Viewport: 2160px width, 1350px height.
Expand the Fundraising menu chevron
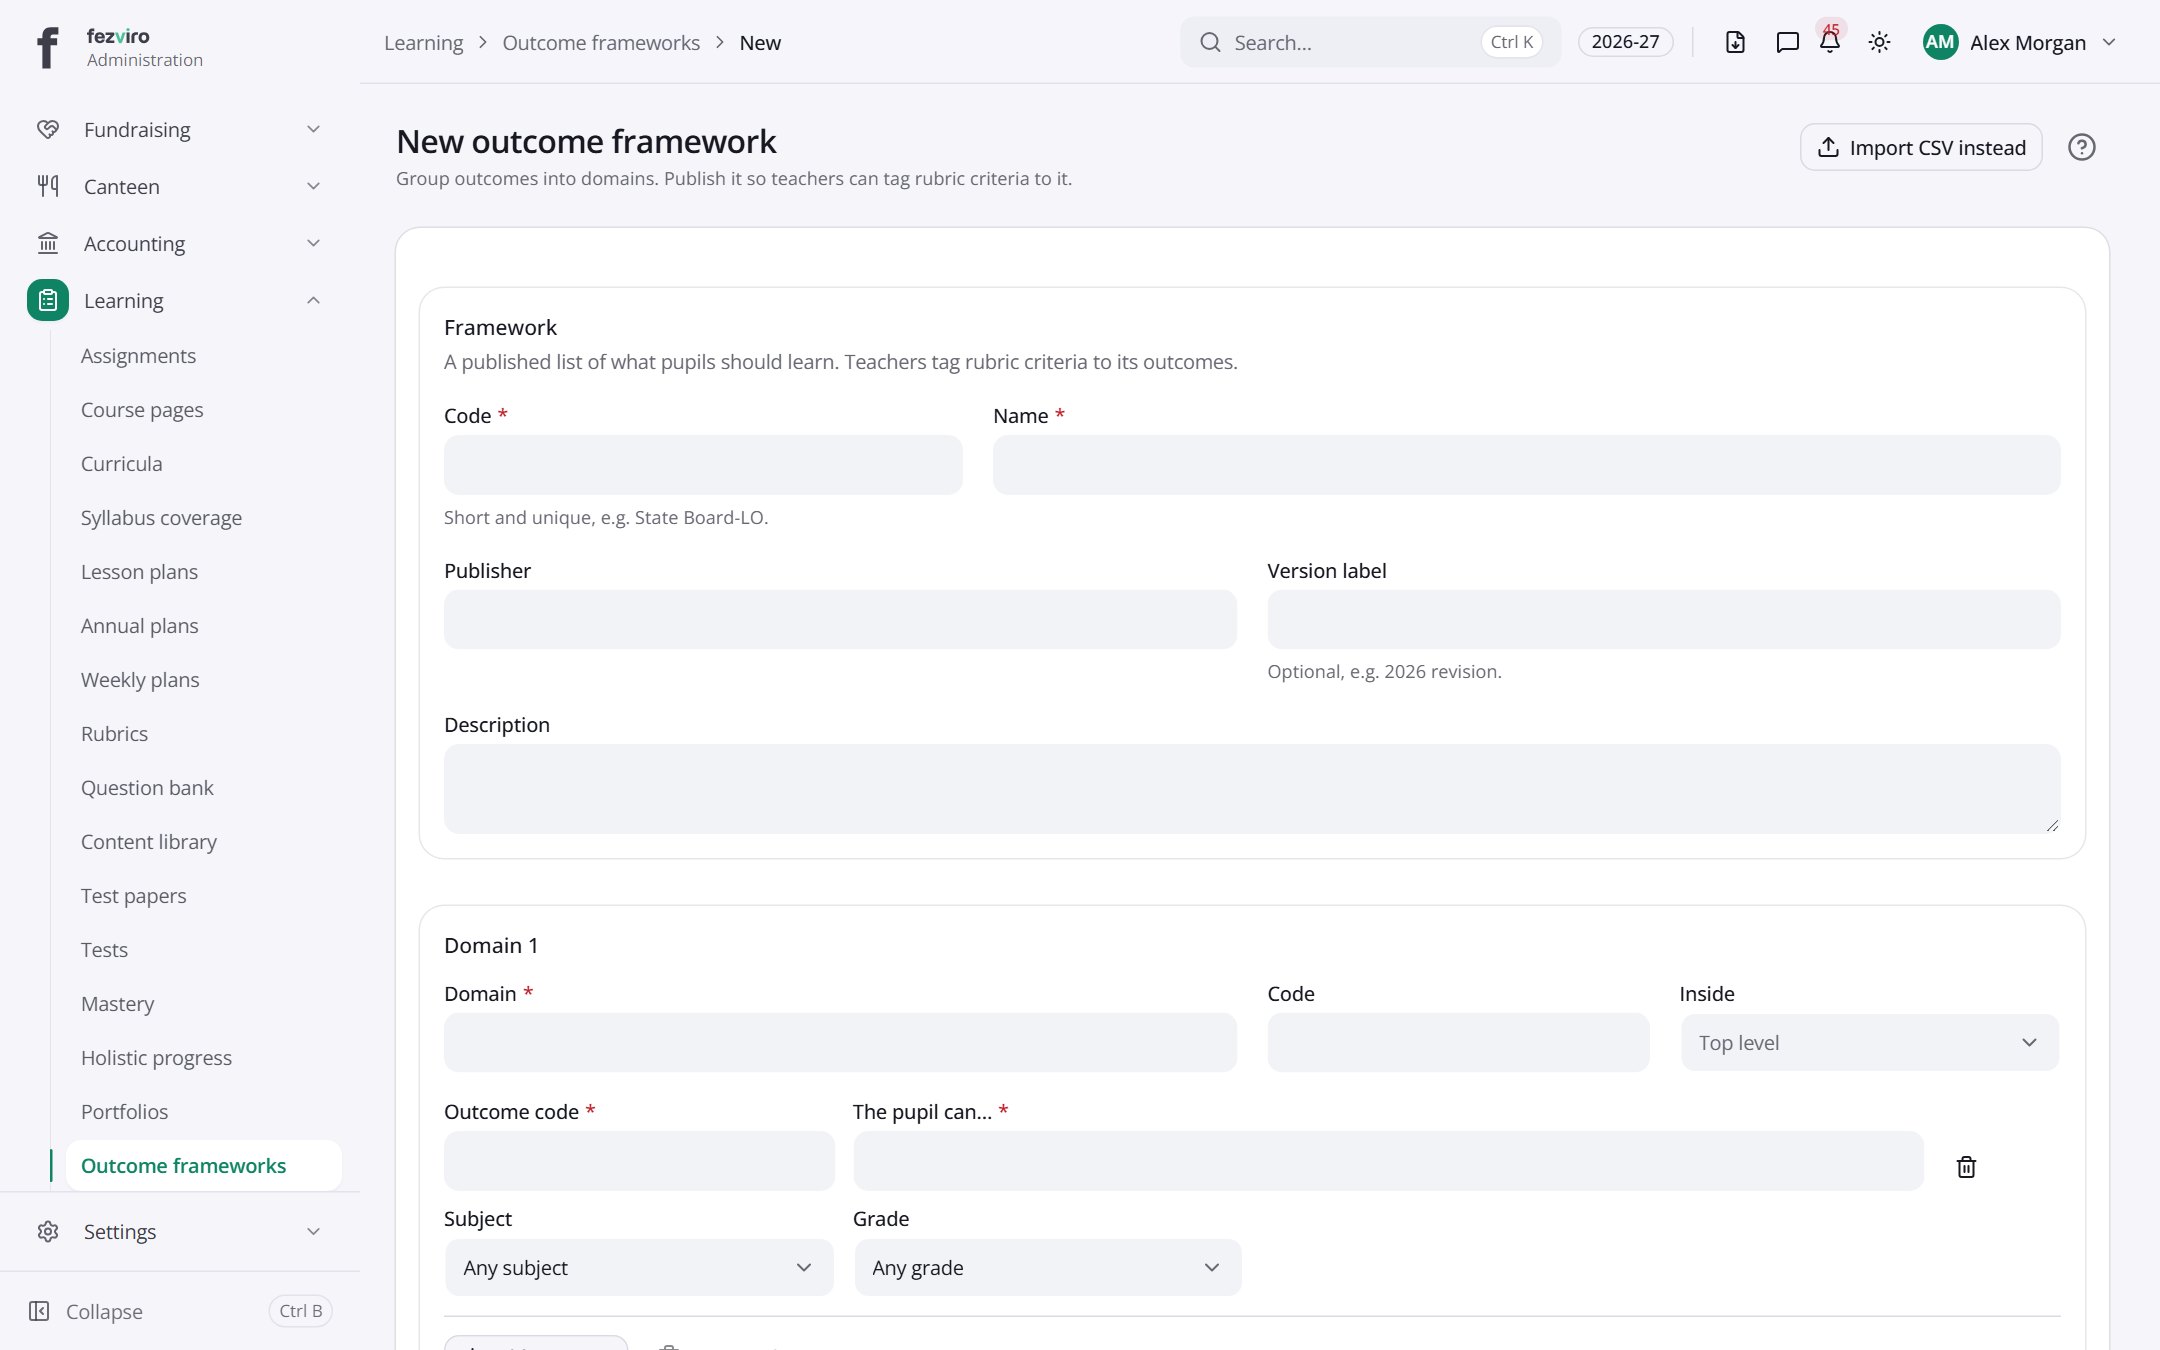[313, 129]
